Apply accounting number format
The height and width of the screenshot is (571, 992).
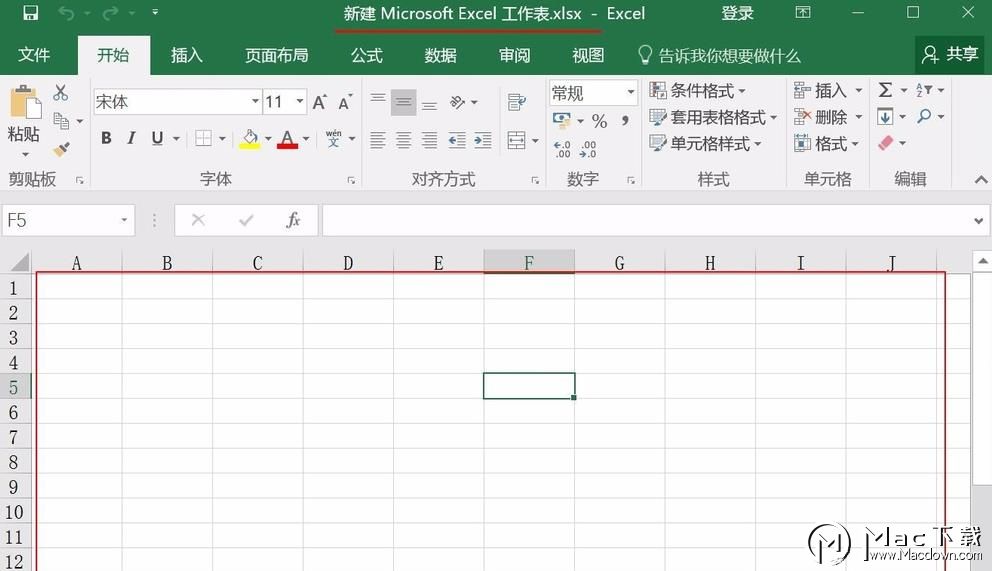[x=562, y=119]
